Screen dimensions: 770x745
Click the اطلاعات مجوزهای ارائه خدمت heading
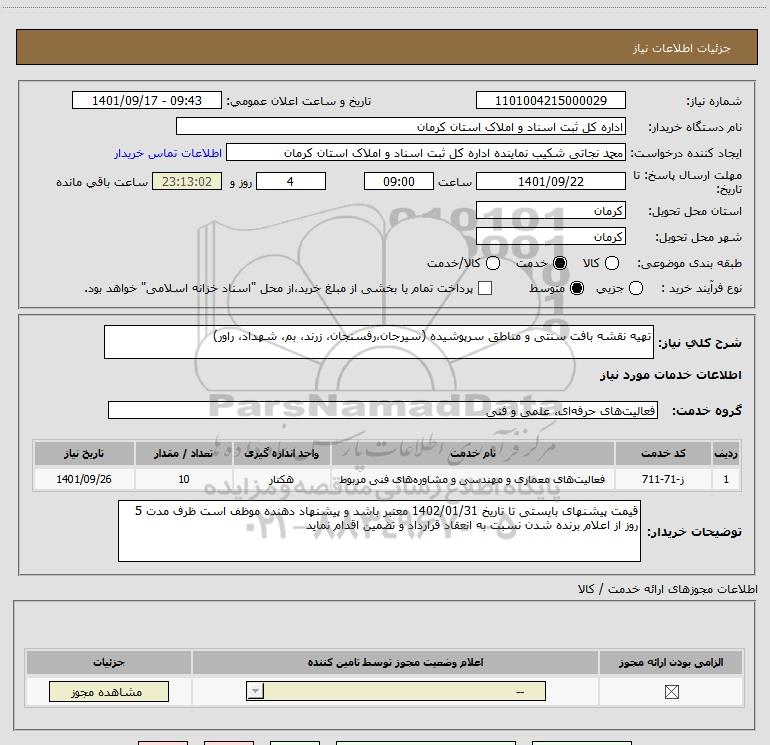tap(668, 589)
